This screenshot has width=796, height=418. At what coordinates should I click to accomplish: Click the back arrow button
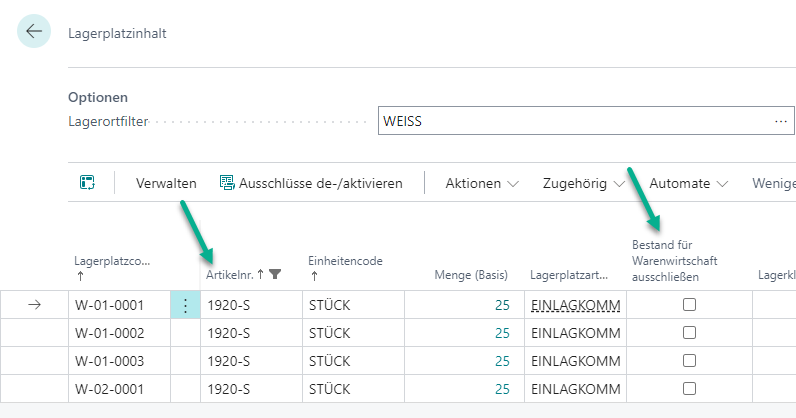34,32
